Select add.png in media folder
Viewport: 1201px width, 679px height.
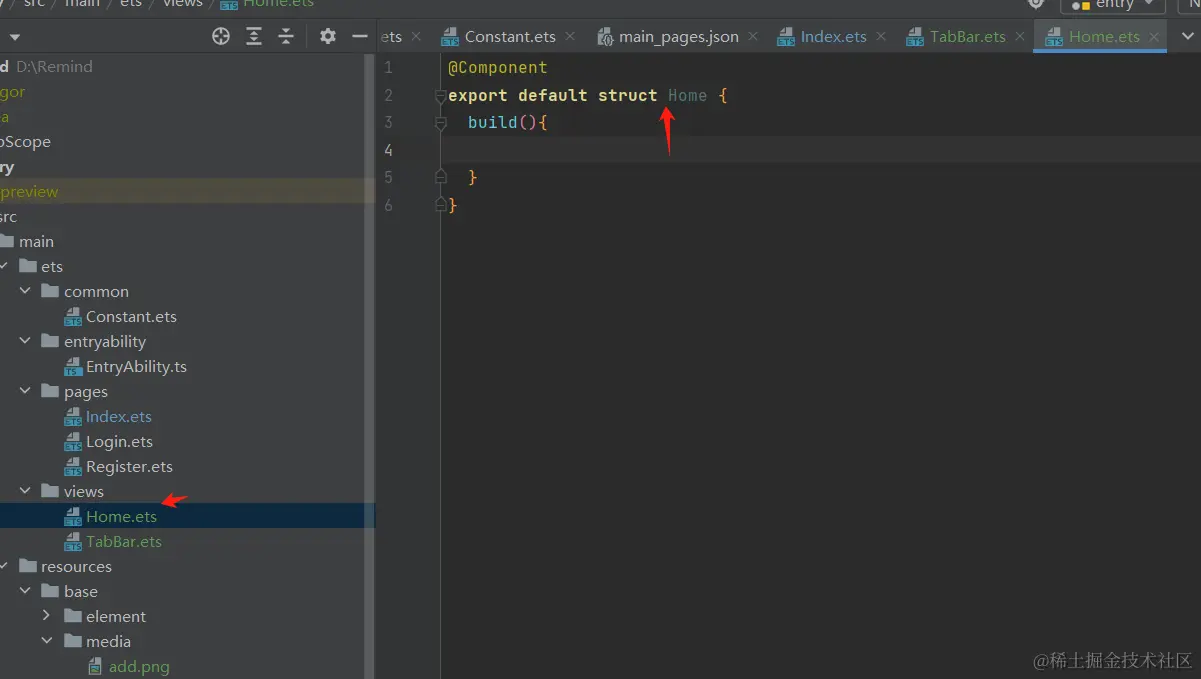click(x=139, y=667)
